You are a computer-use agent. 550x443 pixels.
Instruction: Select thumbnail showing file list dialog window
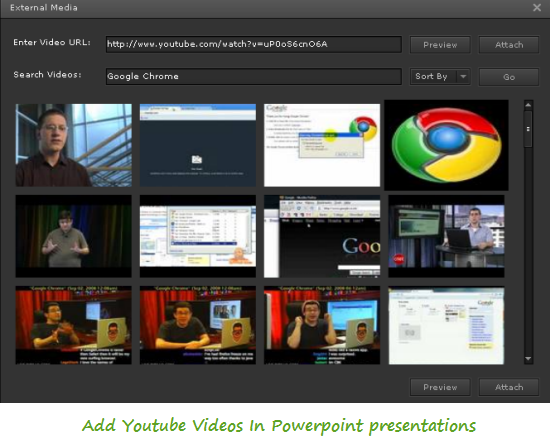(198, 236)
